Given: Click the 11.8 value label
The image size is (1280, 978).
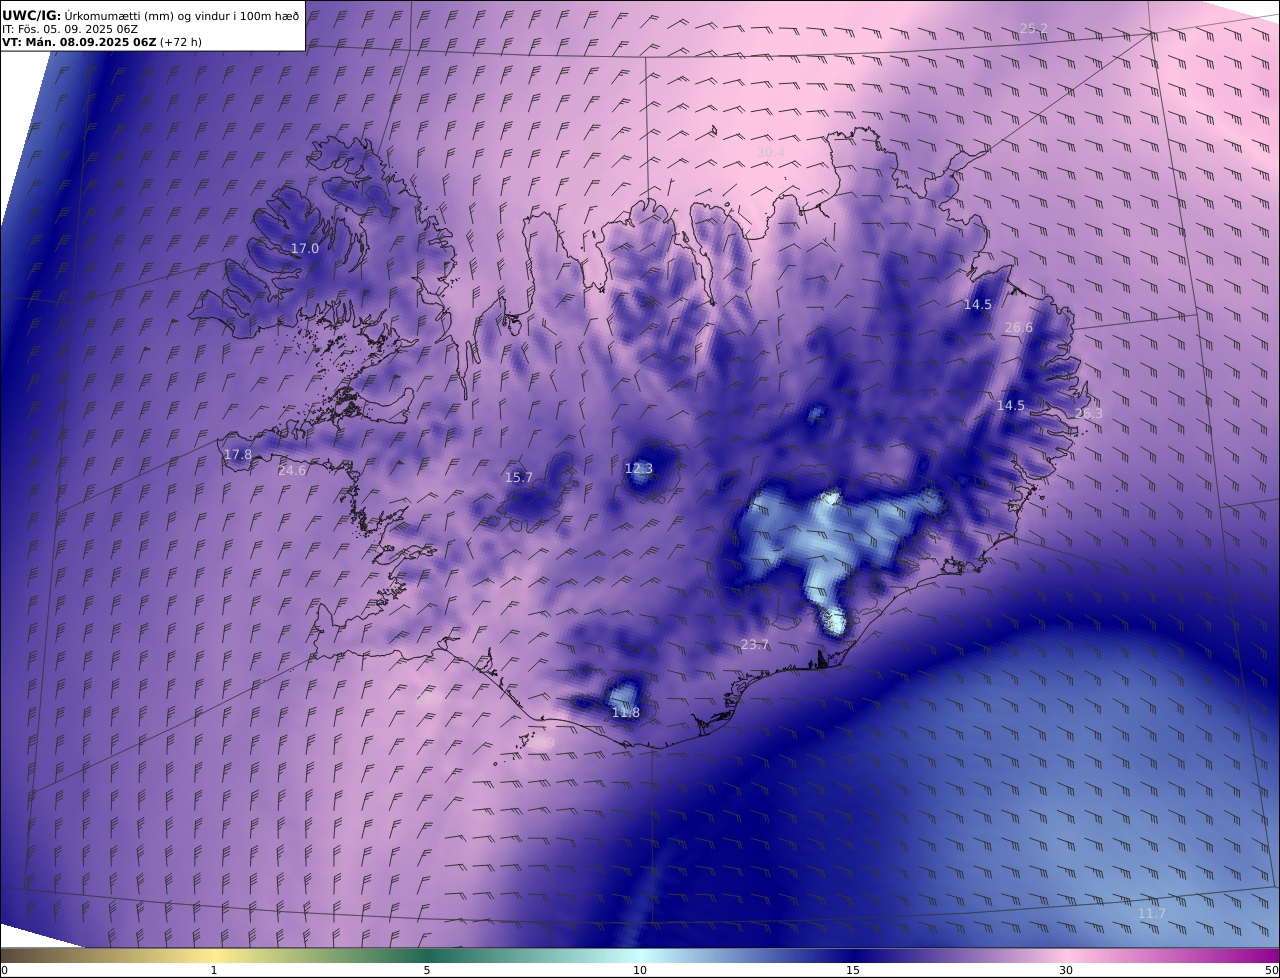Looking at the screenshot, I should (626, 712).
